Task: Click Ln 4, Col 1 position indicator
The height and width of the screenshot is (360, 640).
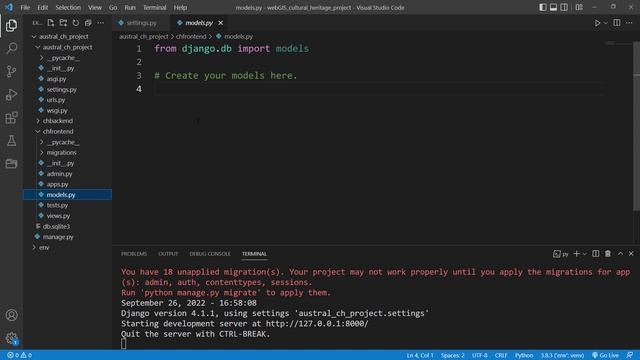Action: click(x=420, y=355)
